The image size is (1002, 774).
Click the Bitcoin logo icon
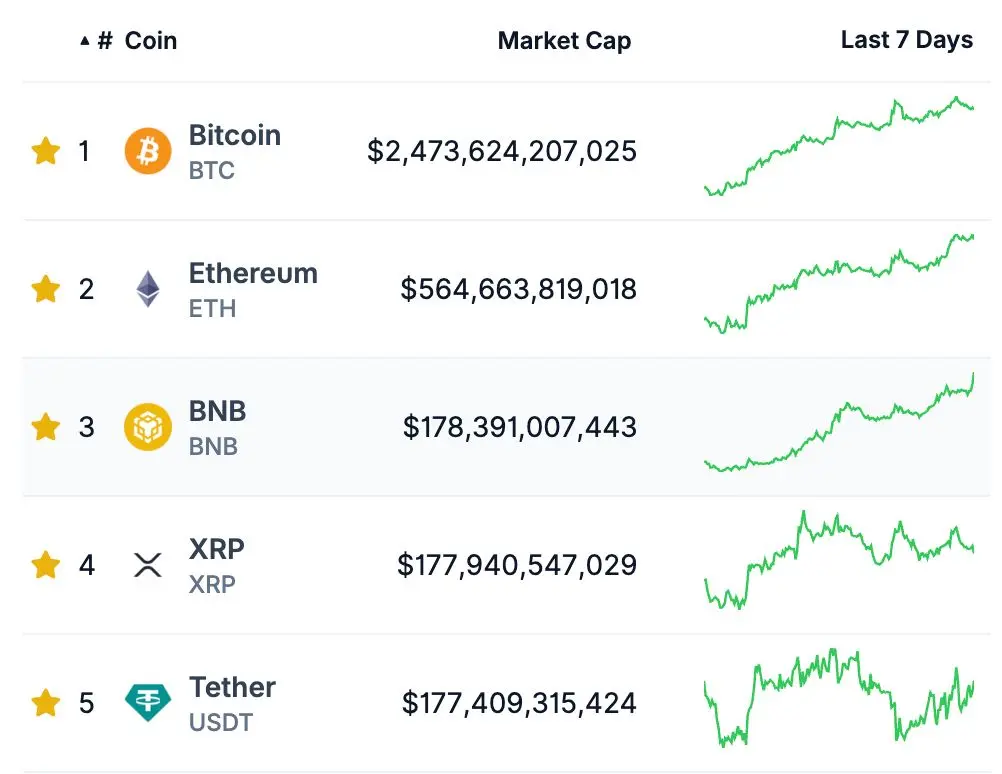(x=148, y=152)
